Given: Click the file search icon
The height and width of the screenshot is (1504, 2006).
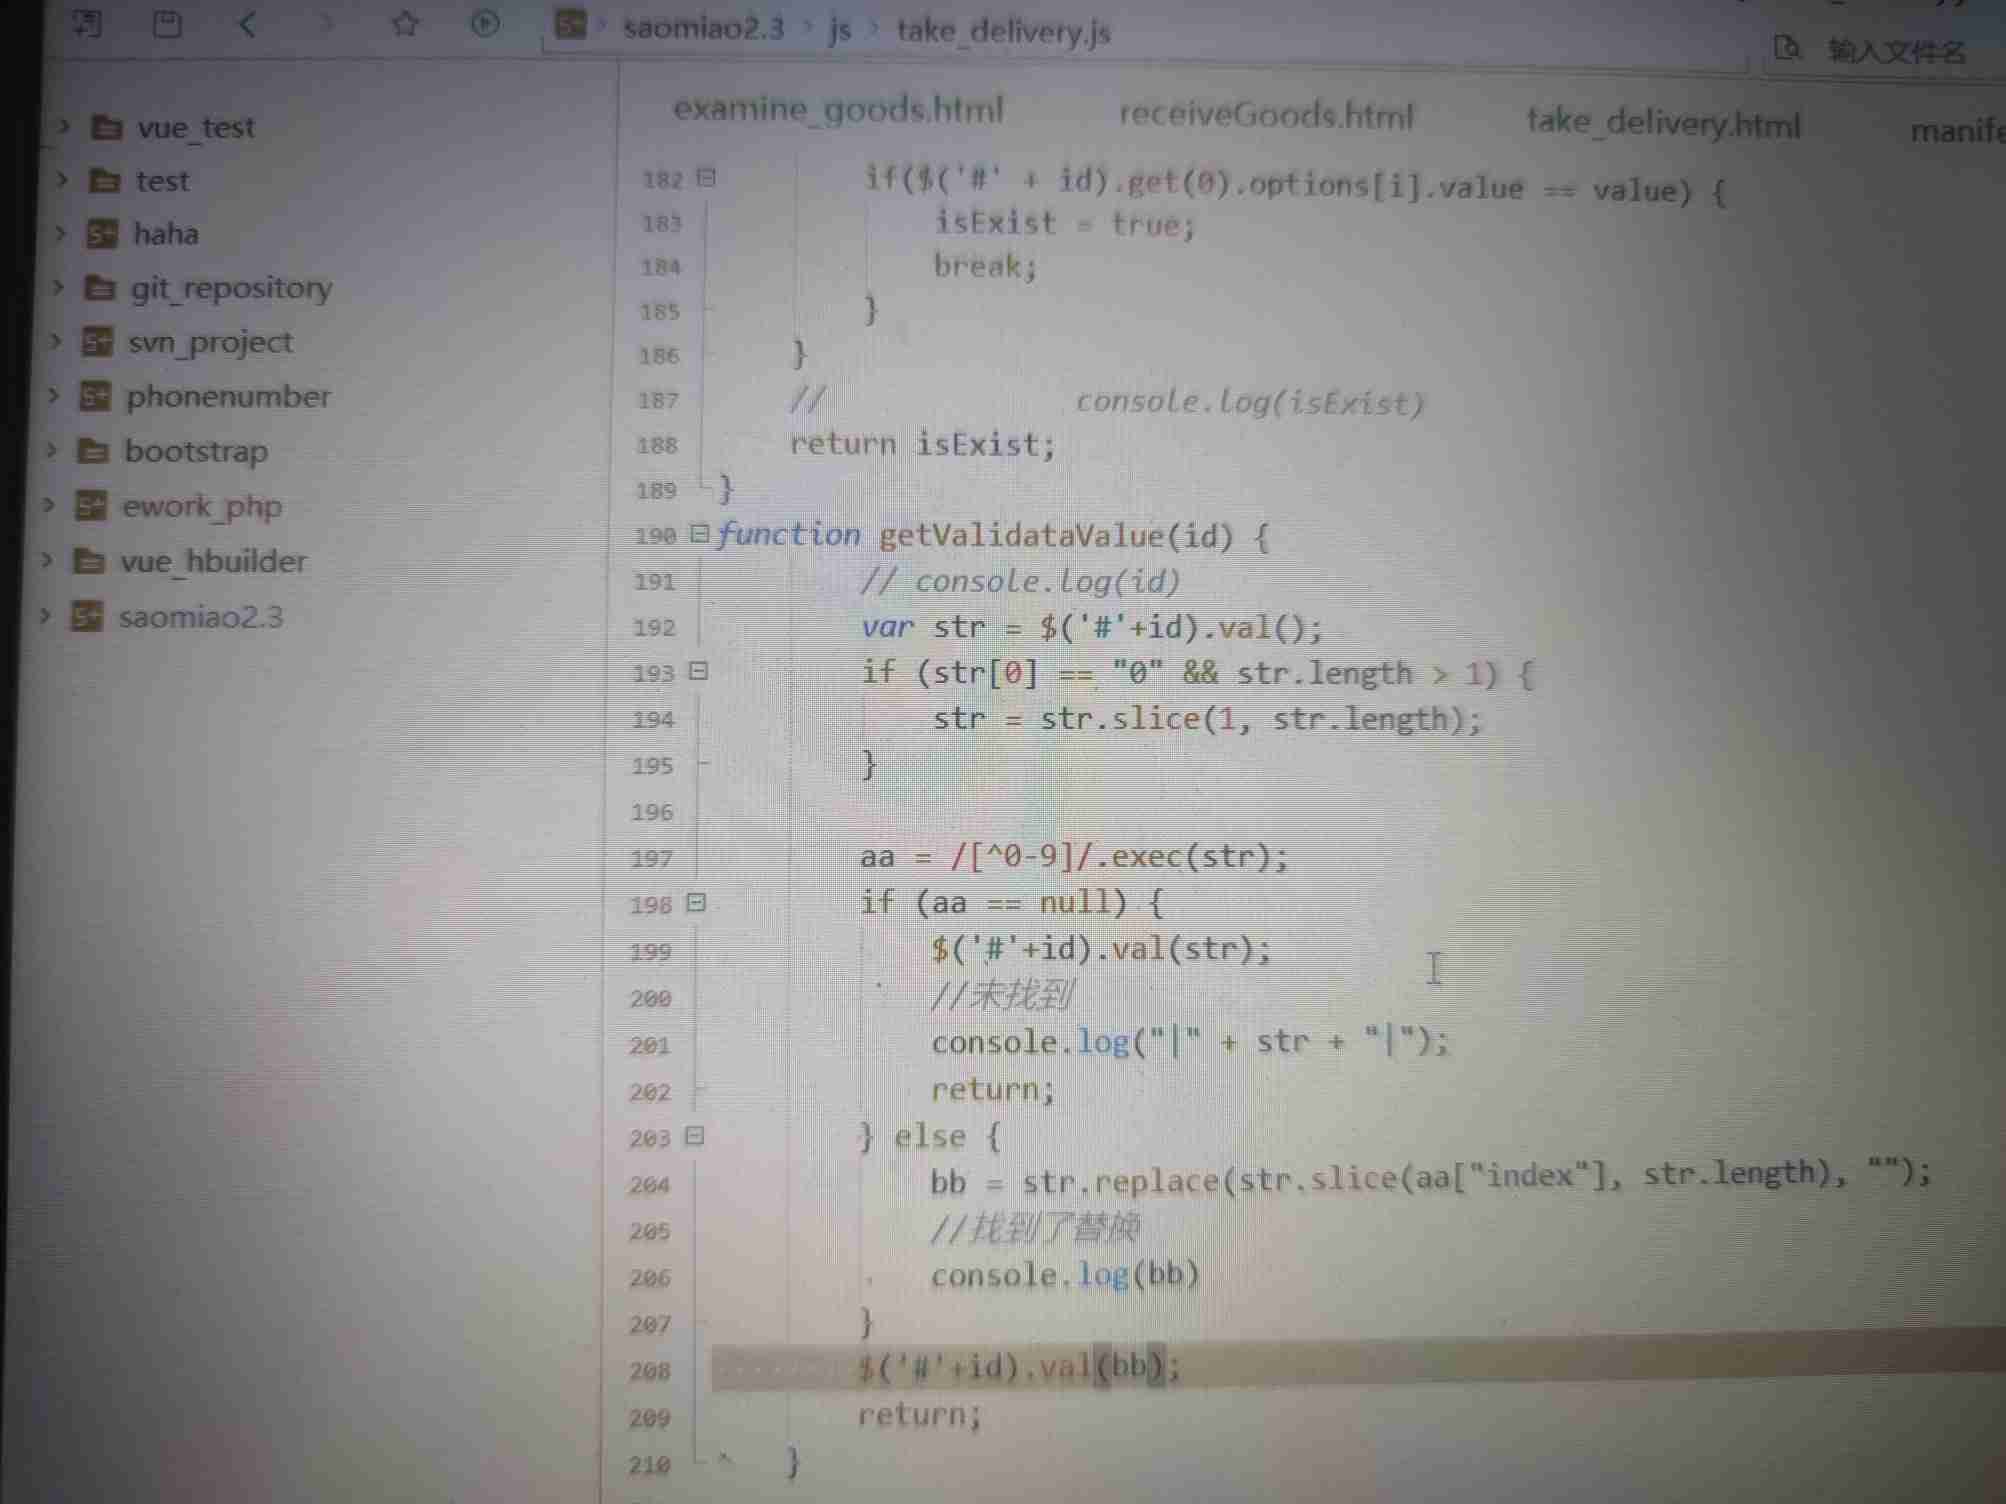Looking at the screenshot, I should [x=1786, y=47].
